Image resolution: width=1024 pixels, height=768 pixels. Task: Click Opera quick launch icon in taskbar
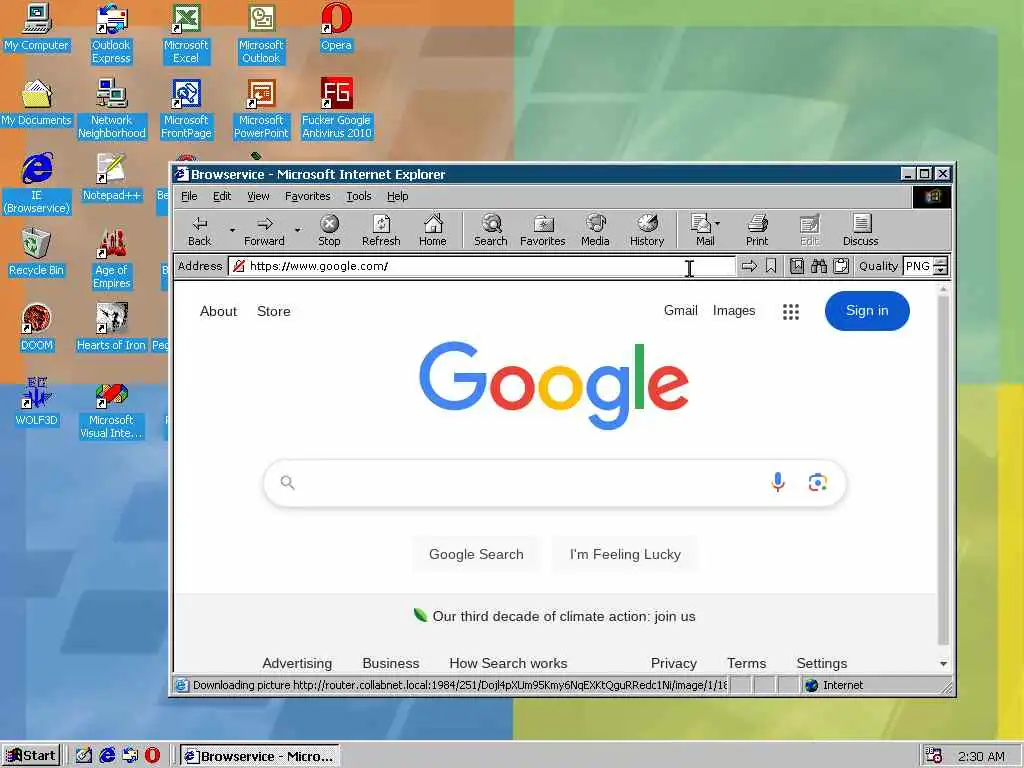152,756
